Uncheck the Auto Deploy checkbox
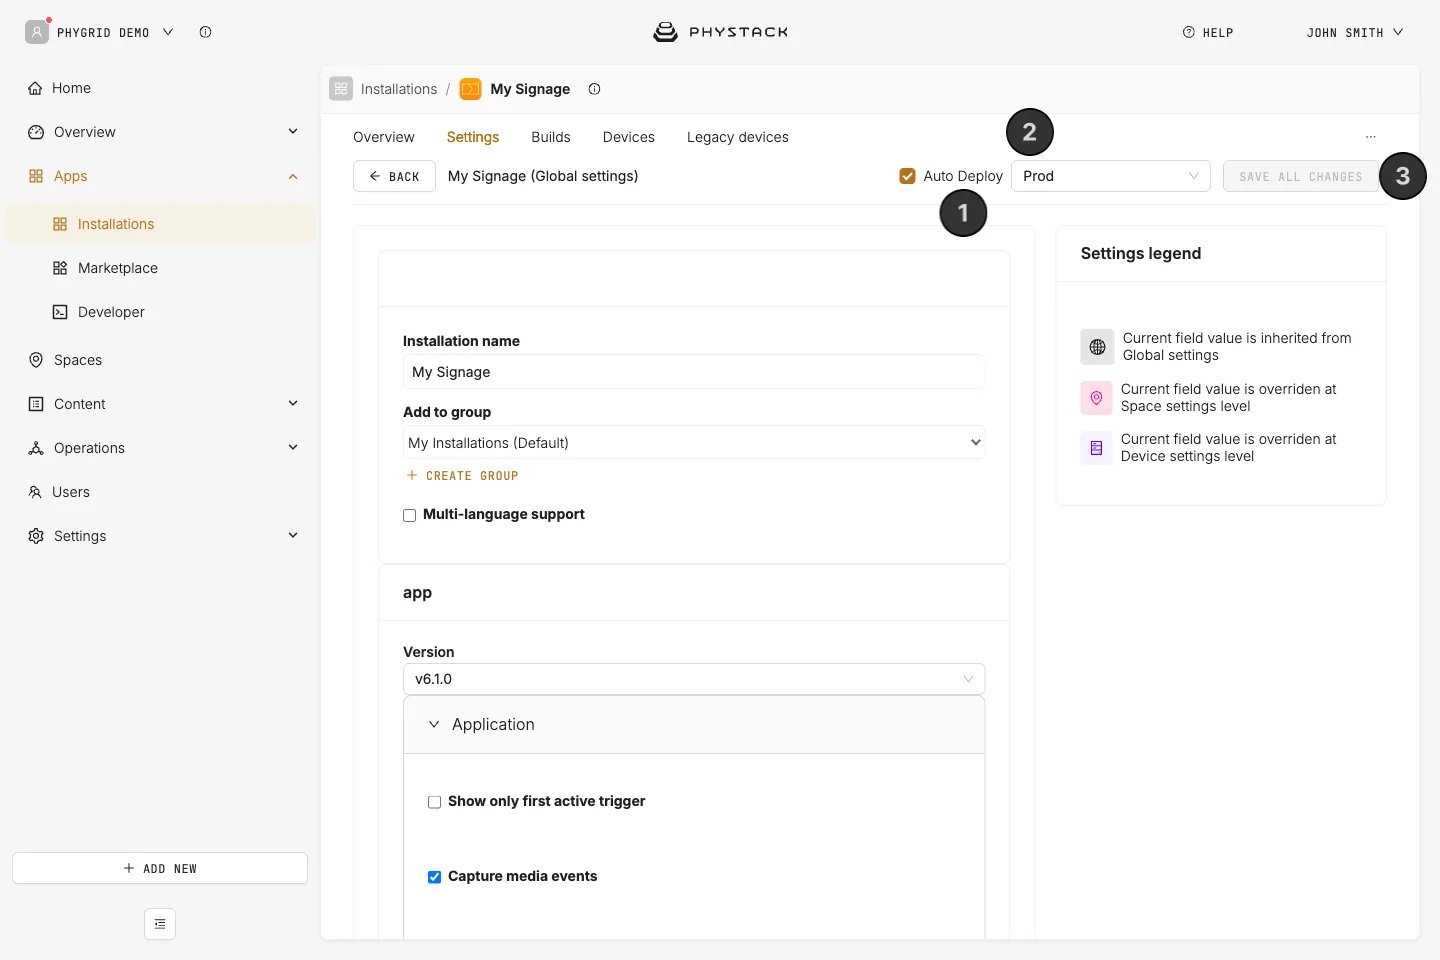 (908, 176)
